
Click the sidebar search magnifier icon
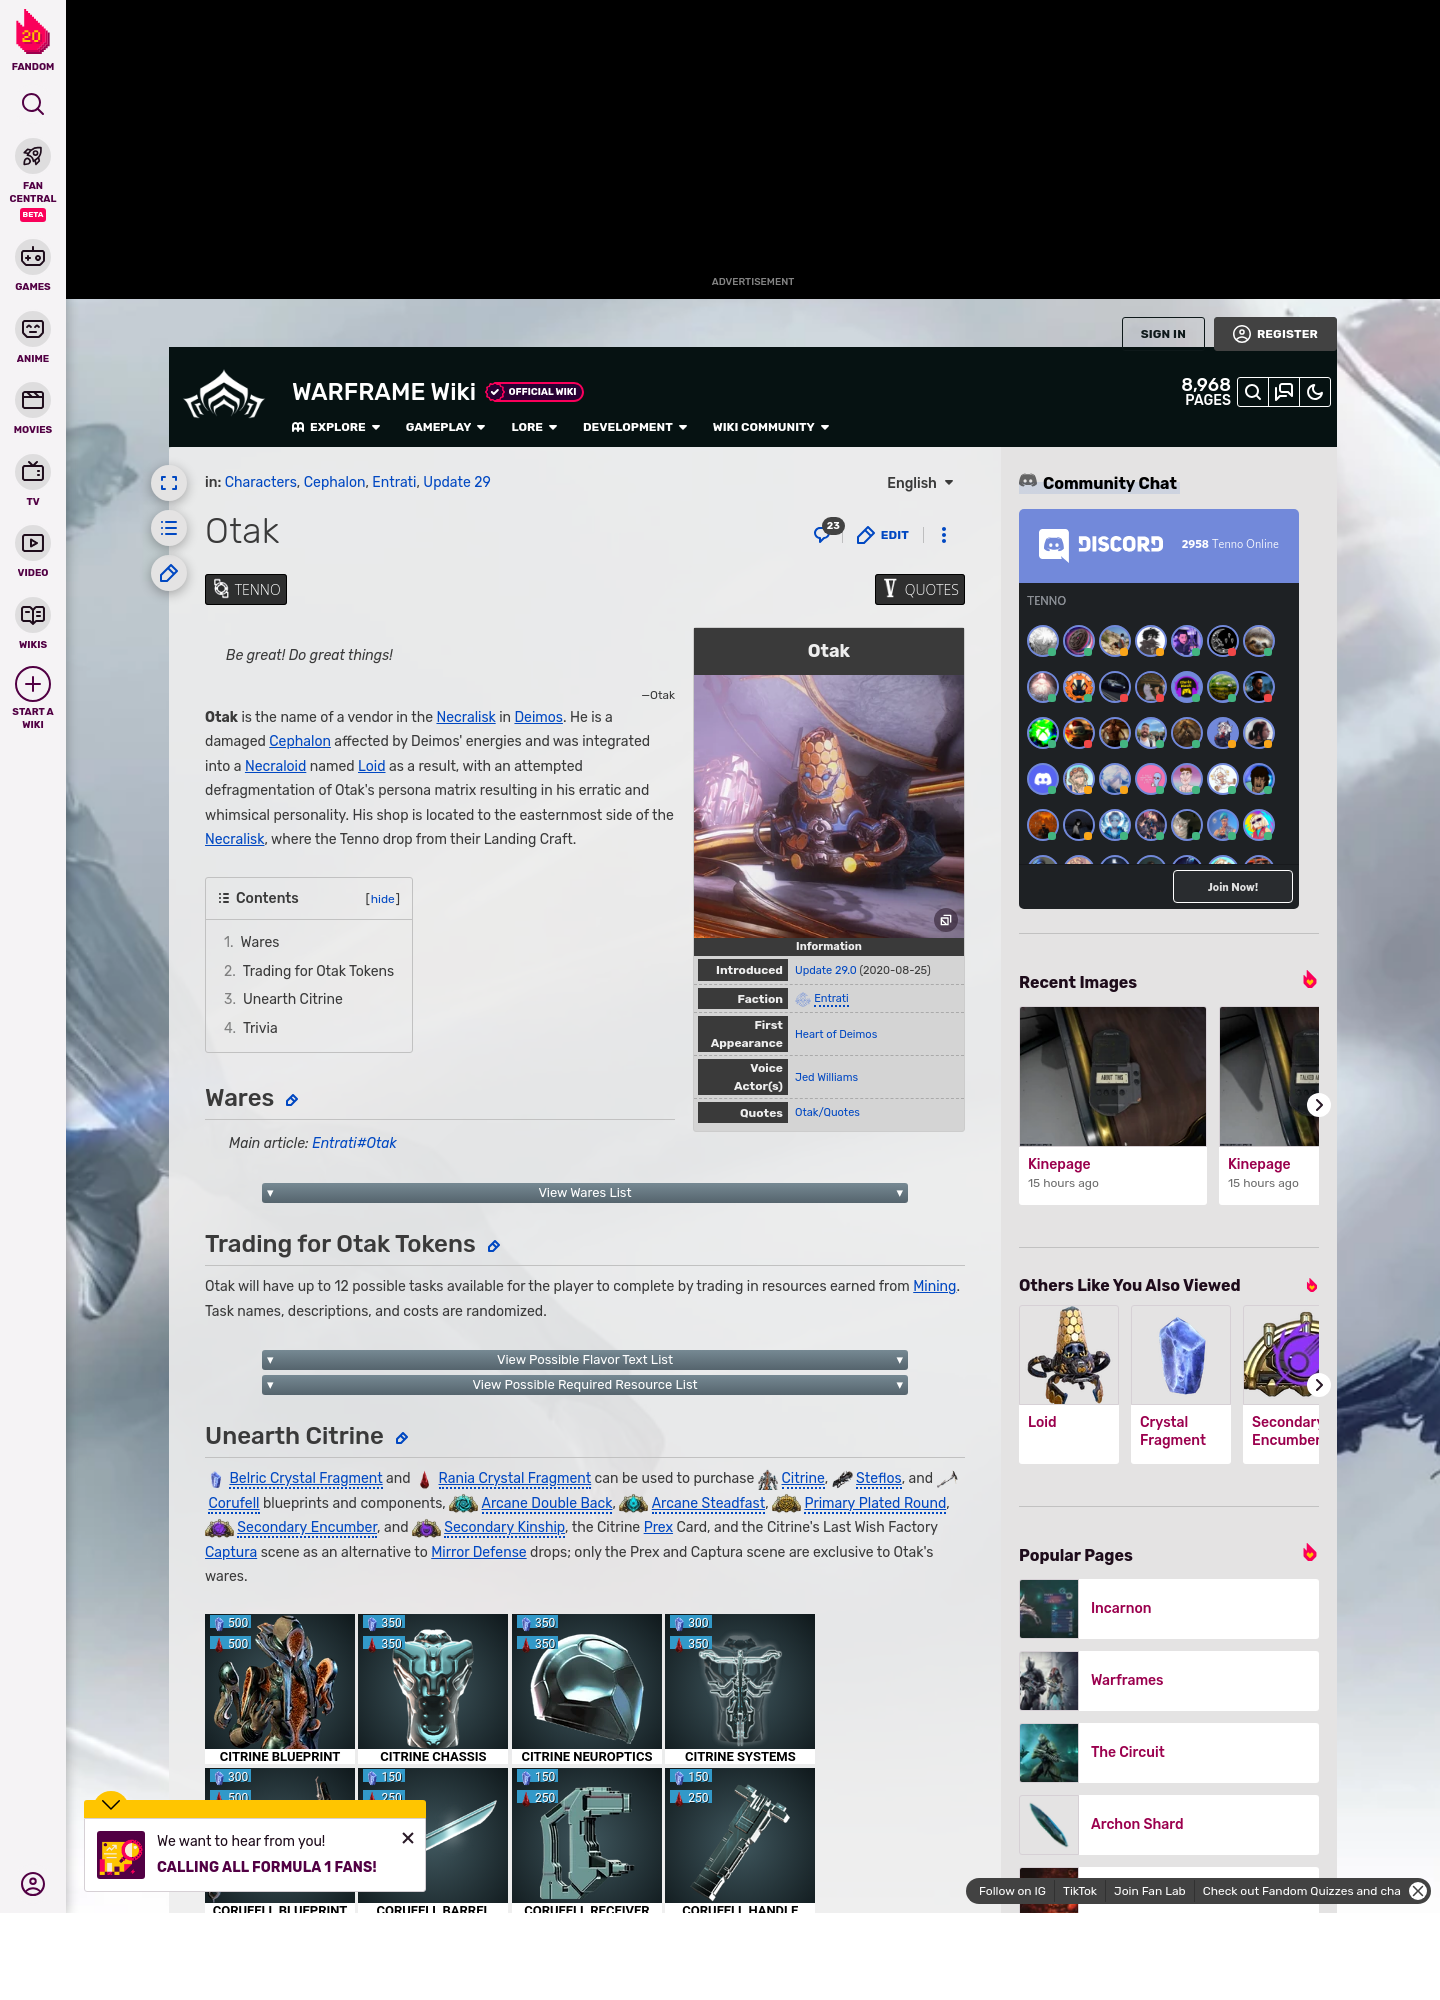tap(33, 104)
